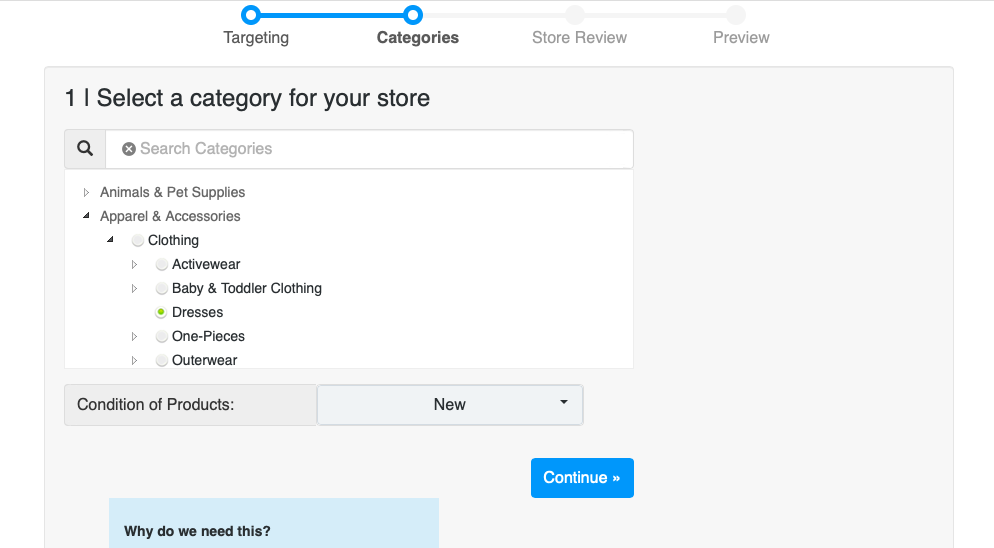The image size is (994, 548).
Task: Select the One-Pieces radio button
Action: pyautogui.click(x=162, y=337)
